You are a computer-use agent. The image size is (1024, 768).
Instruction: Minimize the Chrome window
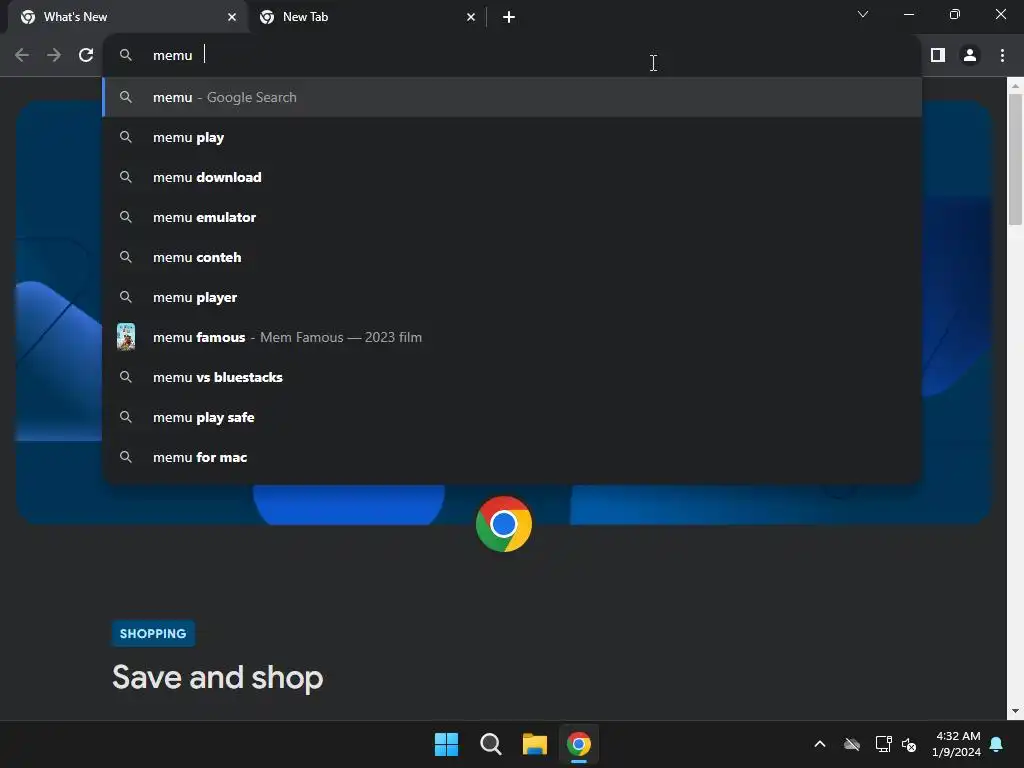[909, 14]
